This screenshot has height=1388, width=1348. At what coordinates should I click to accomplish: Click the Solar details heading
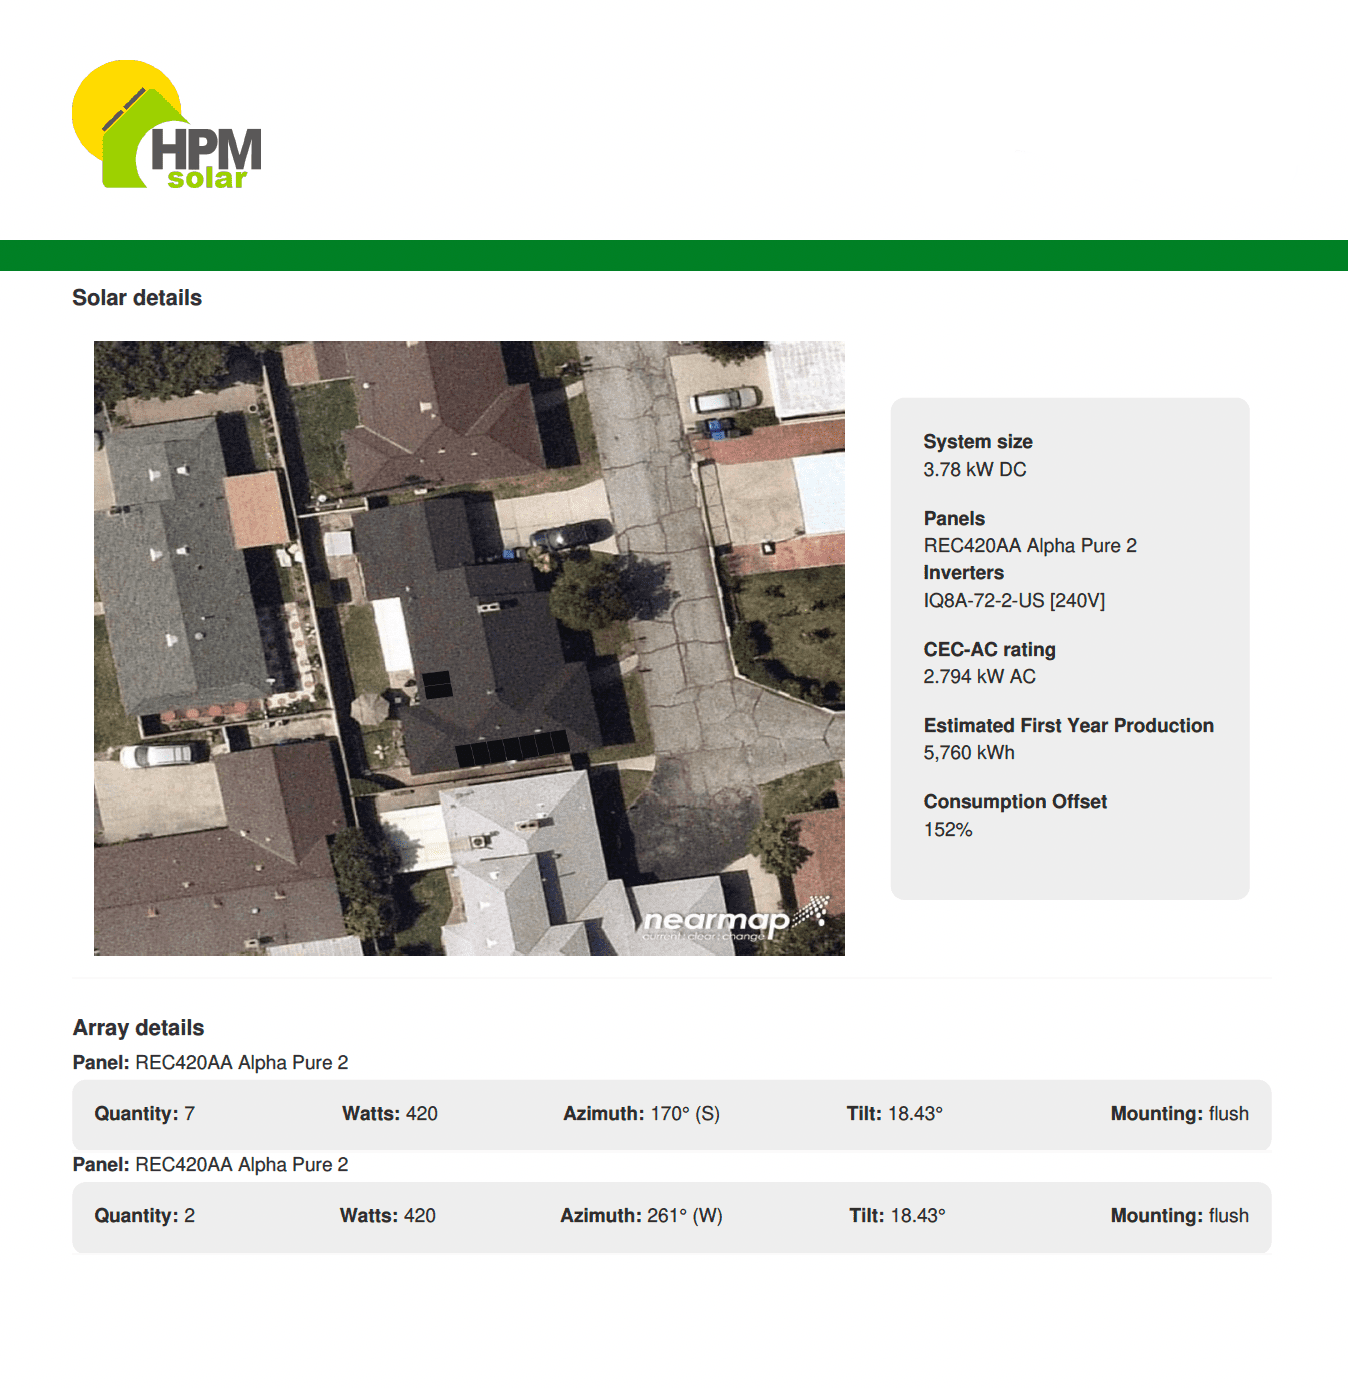pyautogui.click(x=137, y=297)
